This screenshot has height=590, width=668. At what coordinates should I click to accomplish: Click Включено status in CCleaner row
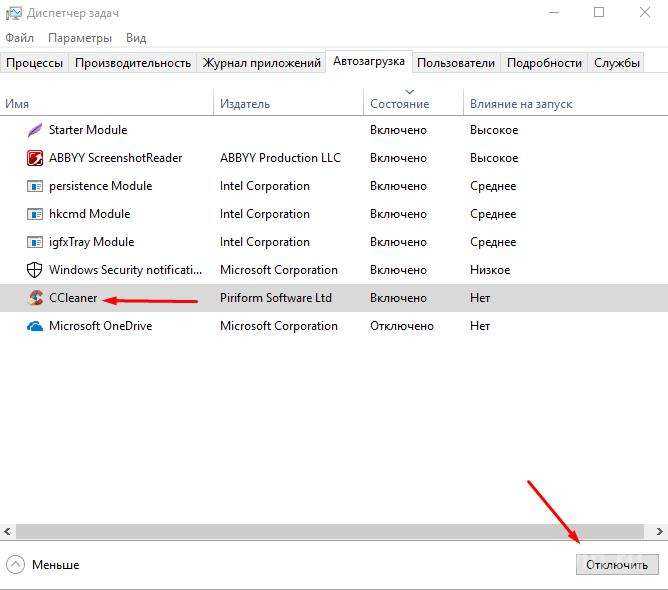click(x=398, y=298)
